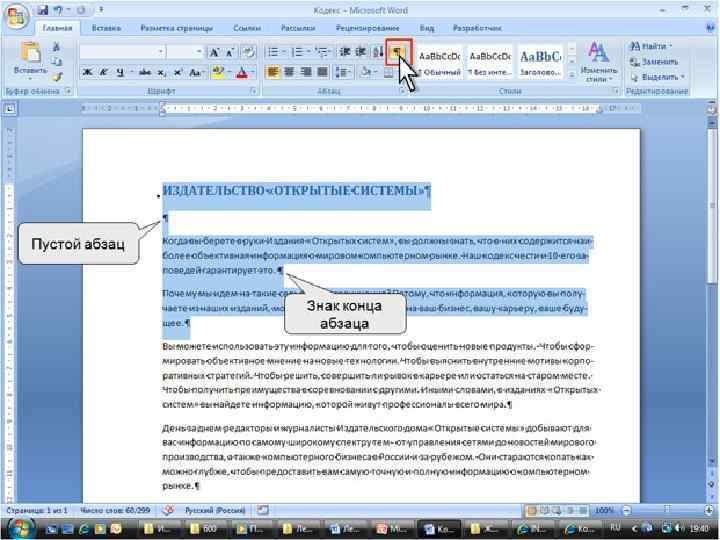Switch to Рецензирование tab

pos(367,28)
